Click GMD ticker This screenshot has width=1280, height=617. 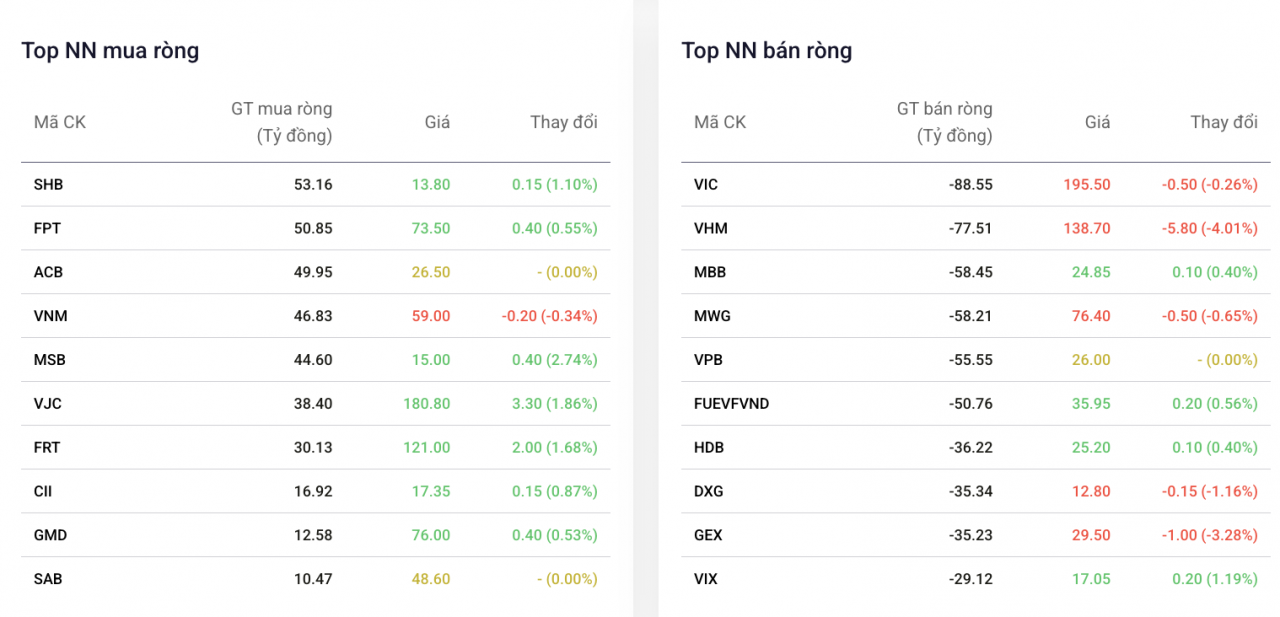[x=50, y=535]
